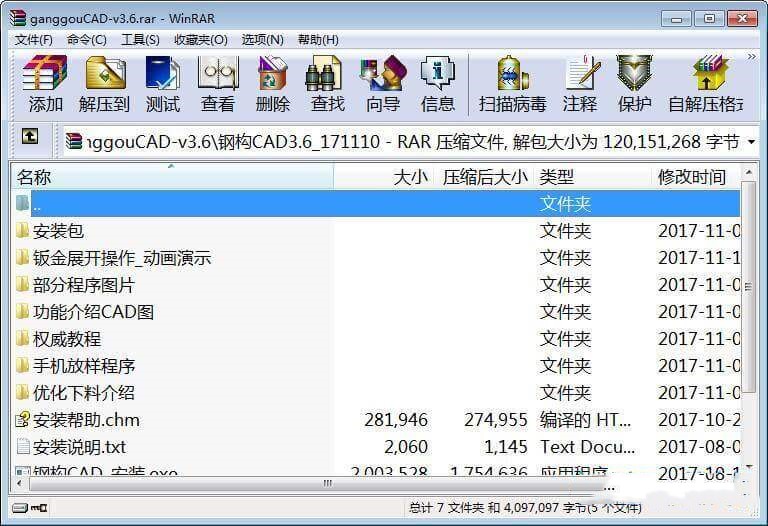Open the 工具(S) menu
Screen dimensions: 768x526
point(140,40)
